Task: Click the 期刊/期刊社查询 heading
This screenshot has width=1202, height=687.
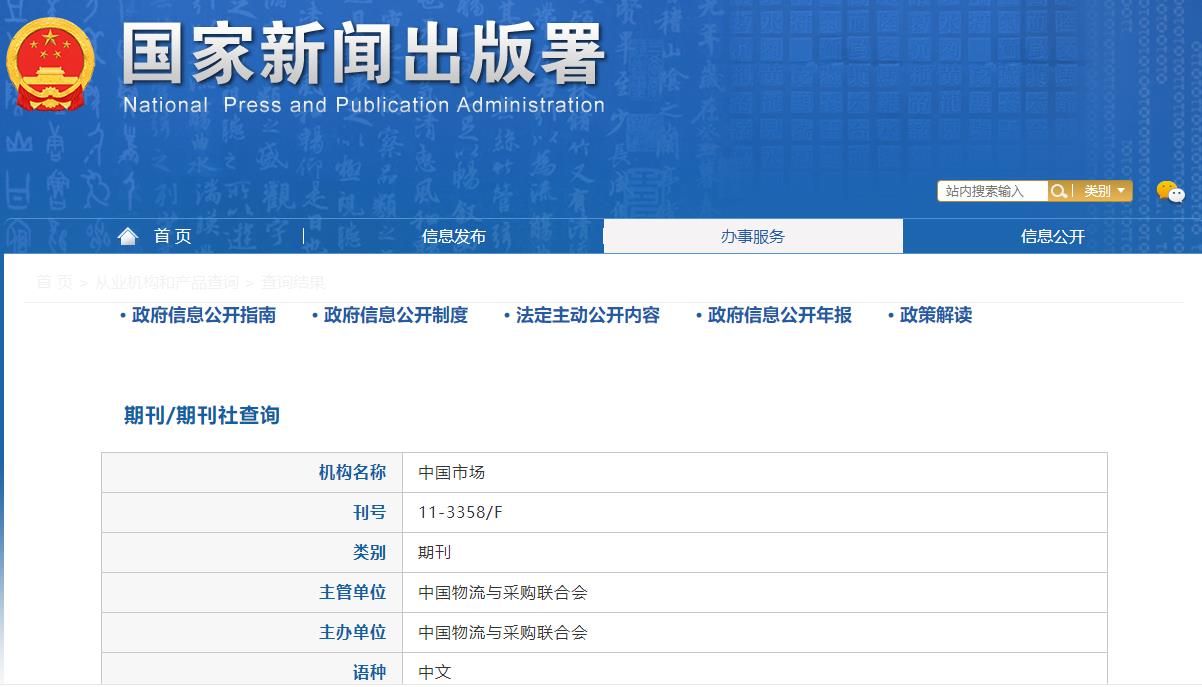Action: point(202,415)
